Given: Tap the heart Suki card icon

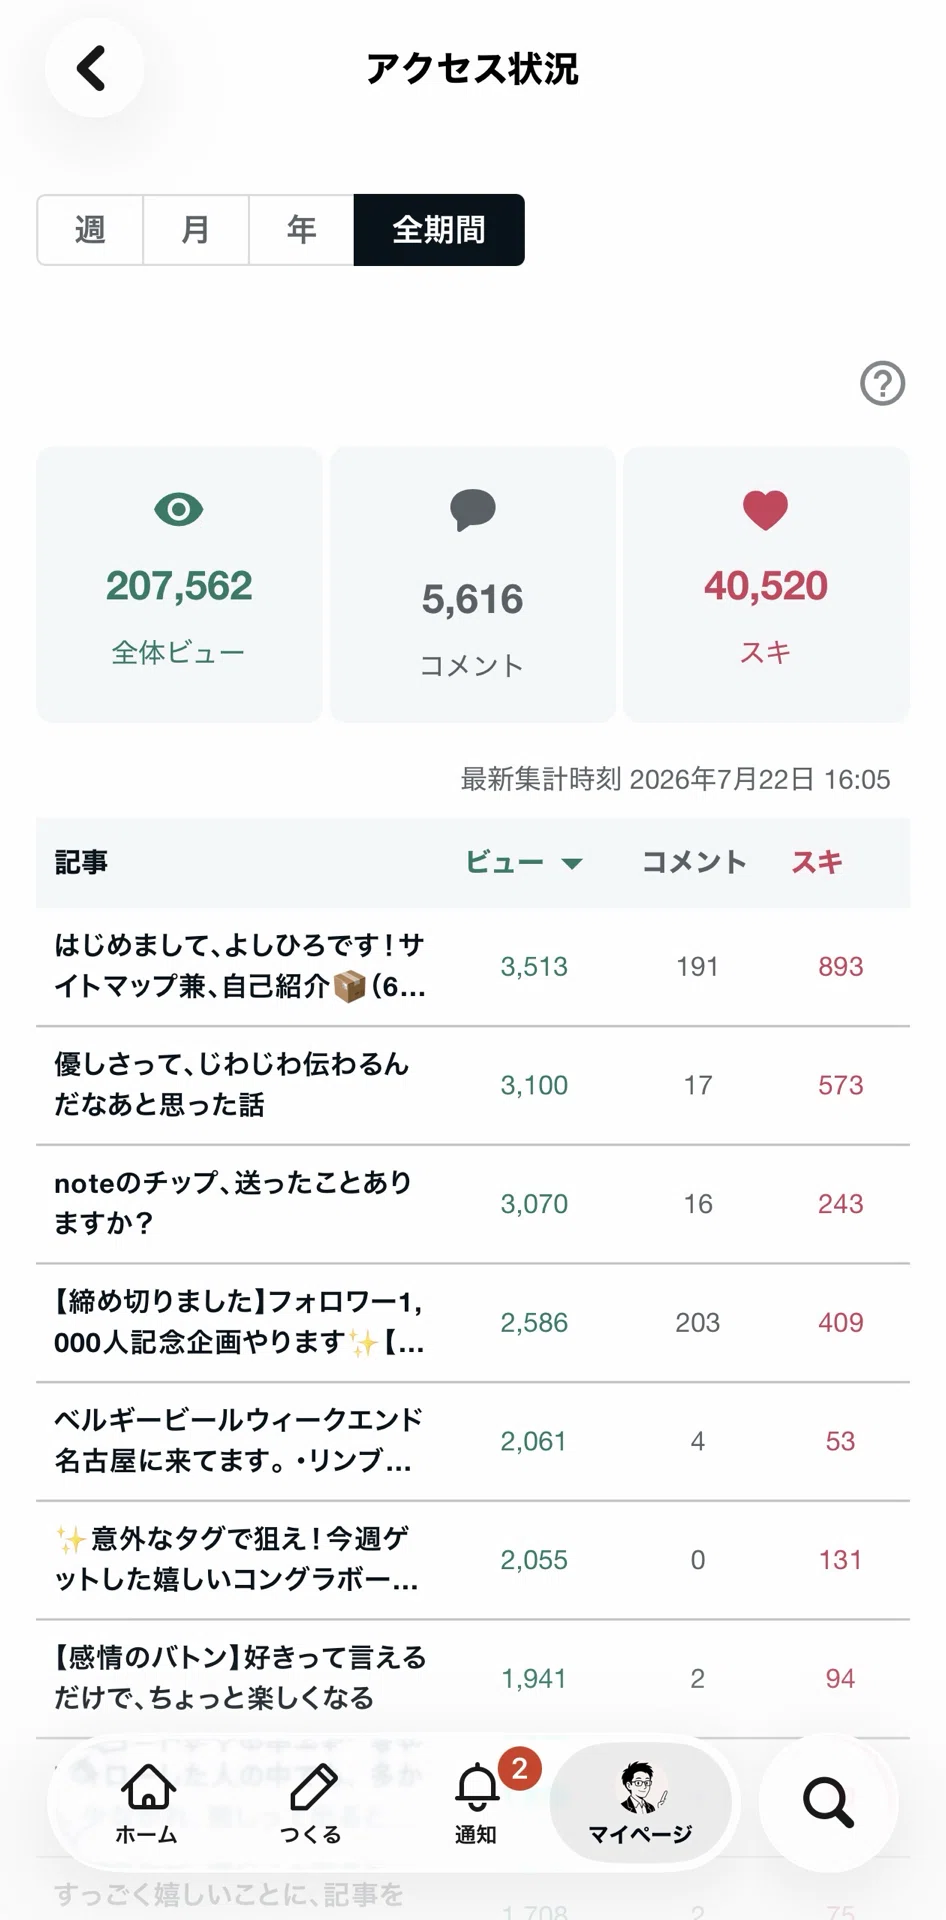Looking at the screenshot, I should [x=765, y=510].
